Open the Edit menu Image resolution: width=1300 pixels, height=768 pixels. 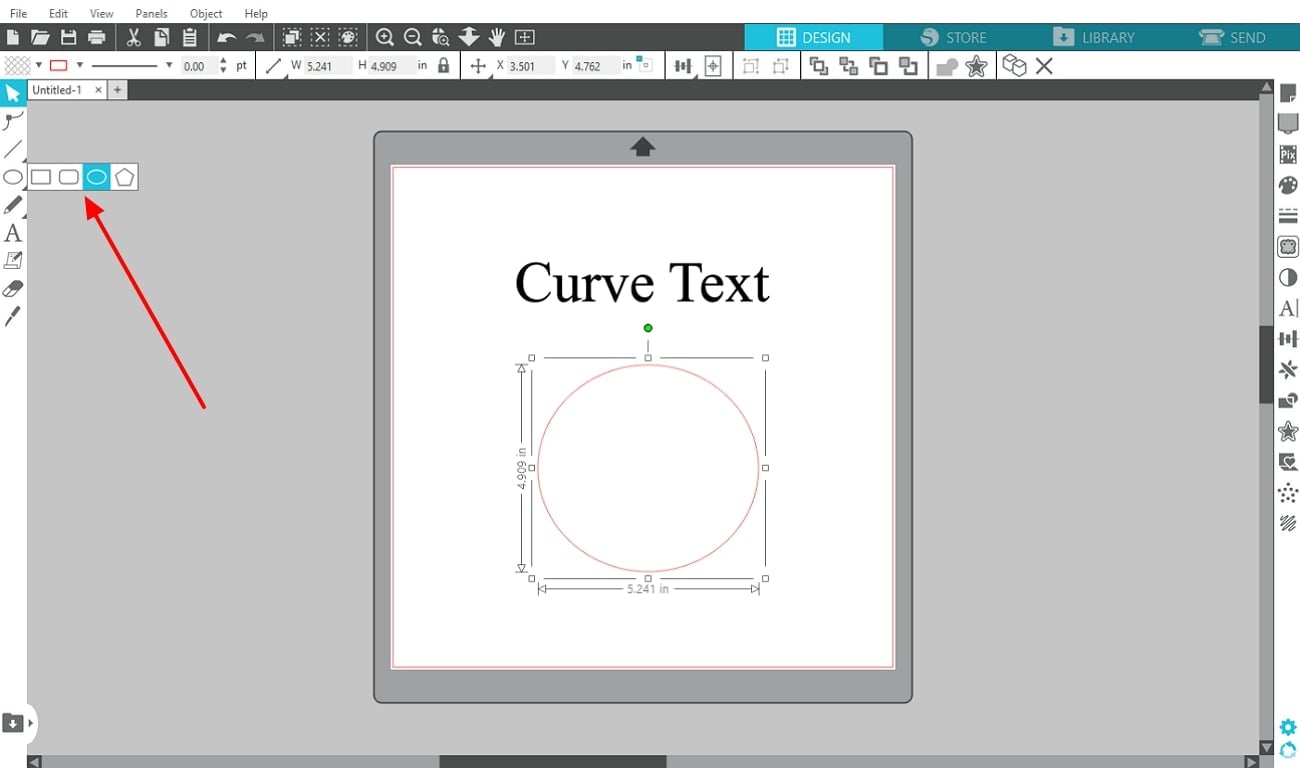(58, 14)
